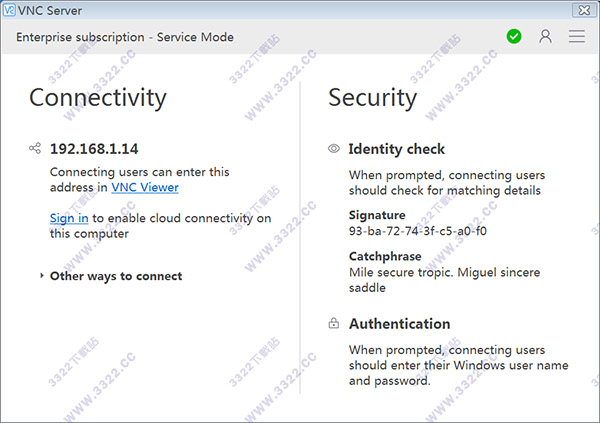The width and height of the screenshot is (600, 423).
Task: Click the Connectivity section heading
Action: click(98, 97)
